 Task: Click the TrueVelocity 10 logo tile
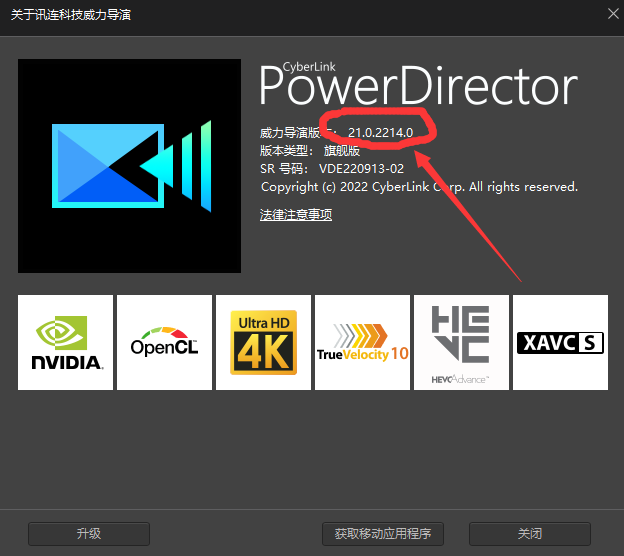[363, 342]
